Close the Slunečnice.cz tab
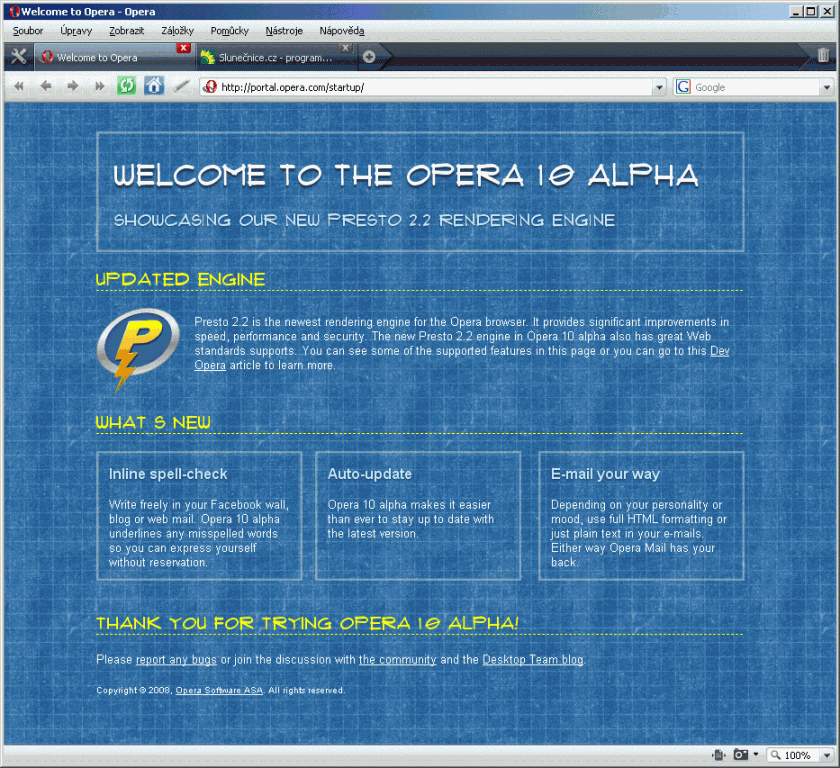Viewport: 840px width, 768px height. 346,48
